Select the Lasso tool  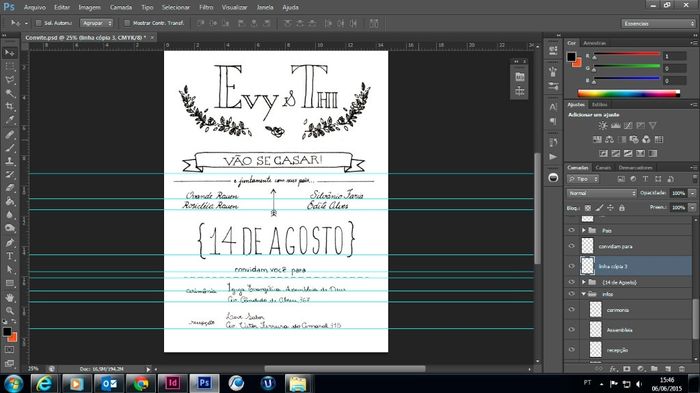pyautogui.click(x=9, y=79)
